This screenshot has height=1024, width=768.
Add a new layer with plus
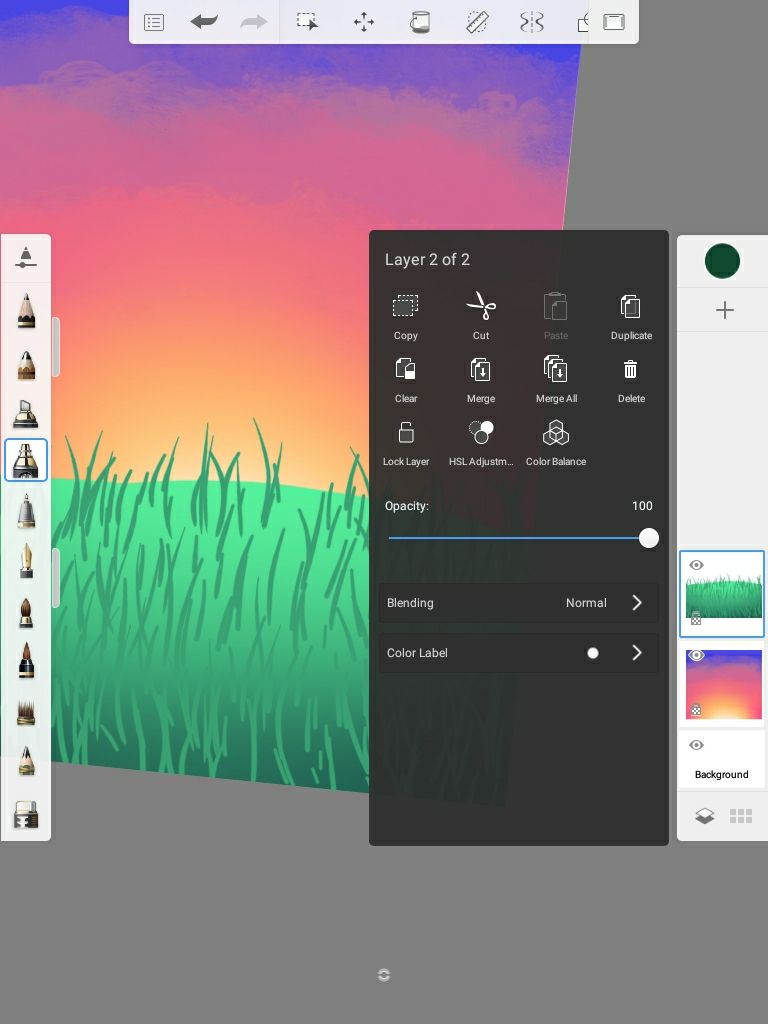click(x=724, y=310)
